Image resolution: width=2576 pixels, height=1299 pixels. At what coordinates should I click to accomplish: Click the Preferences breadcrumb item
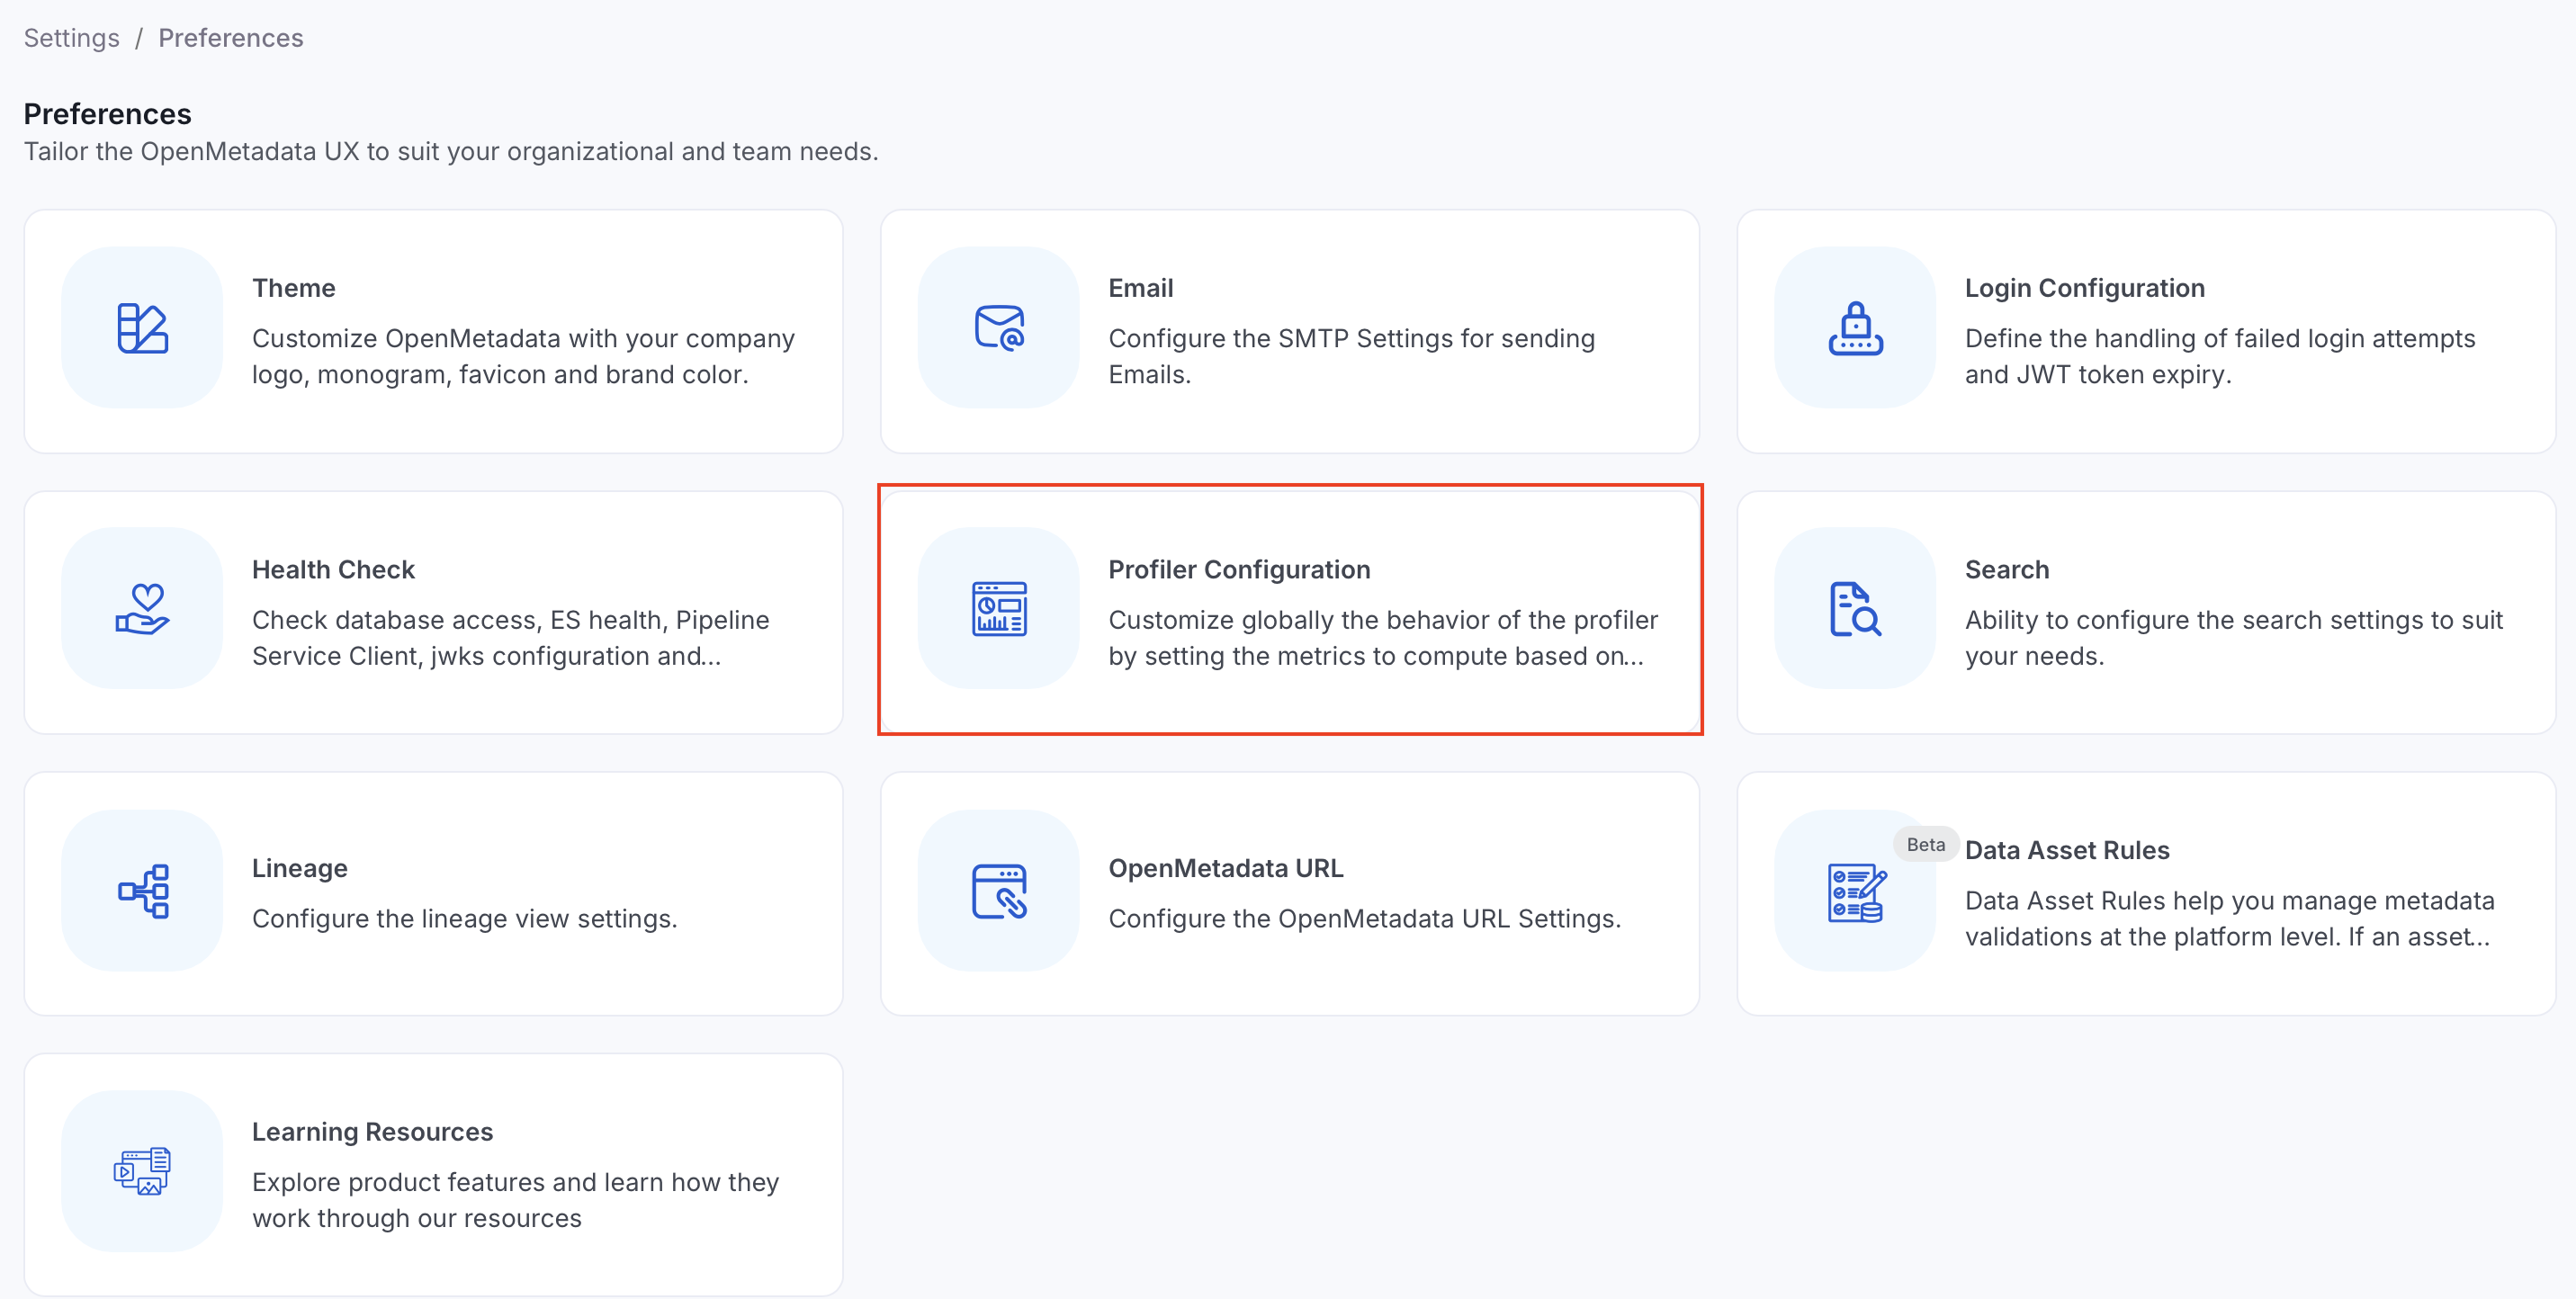(231, 38)
